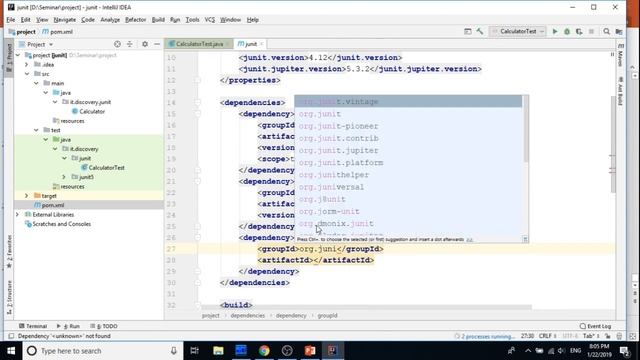The image size is (640, 360).
Task: Open the Ant Build side panel
Action: (x=620, y=91)
